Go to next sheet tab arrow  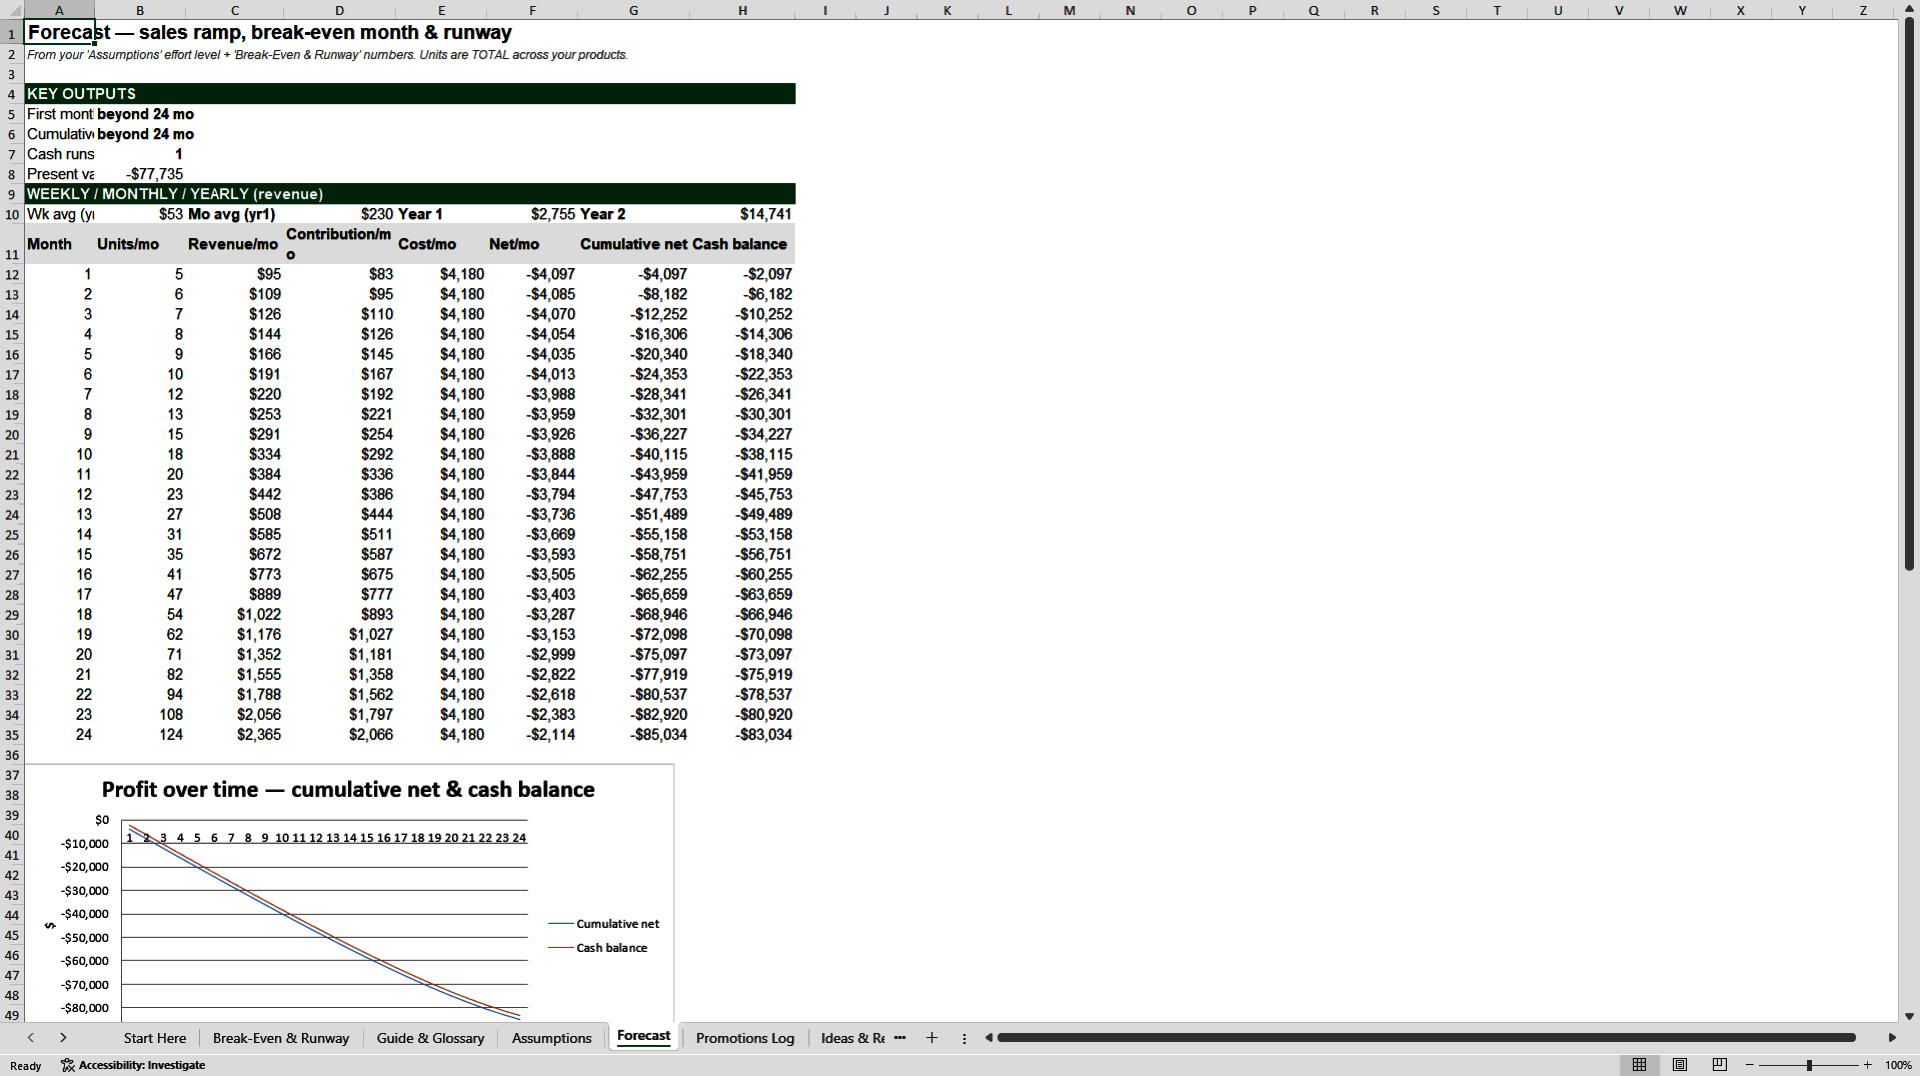pos(63,1038)
